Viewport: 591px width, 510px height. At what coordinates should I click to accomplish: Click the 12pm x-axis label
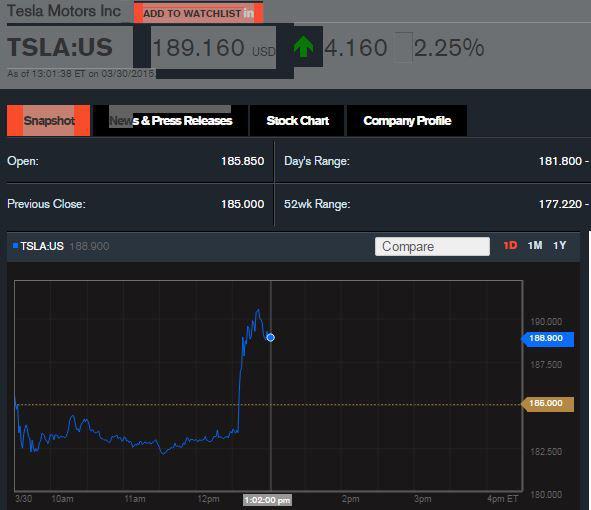(x=208, y=499)
